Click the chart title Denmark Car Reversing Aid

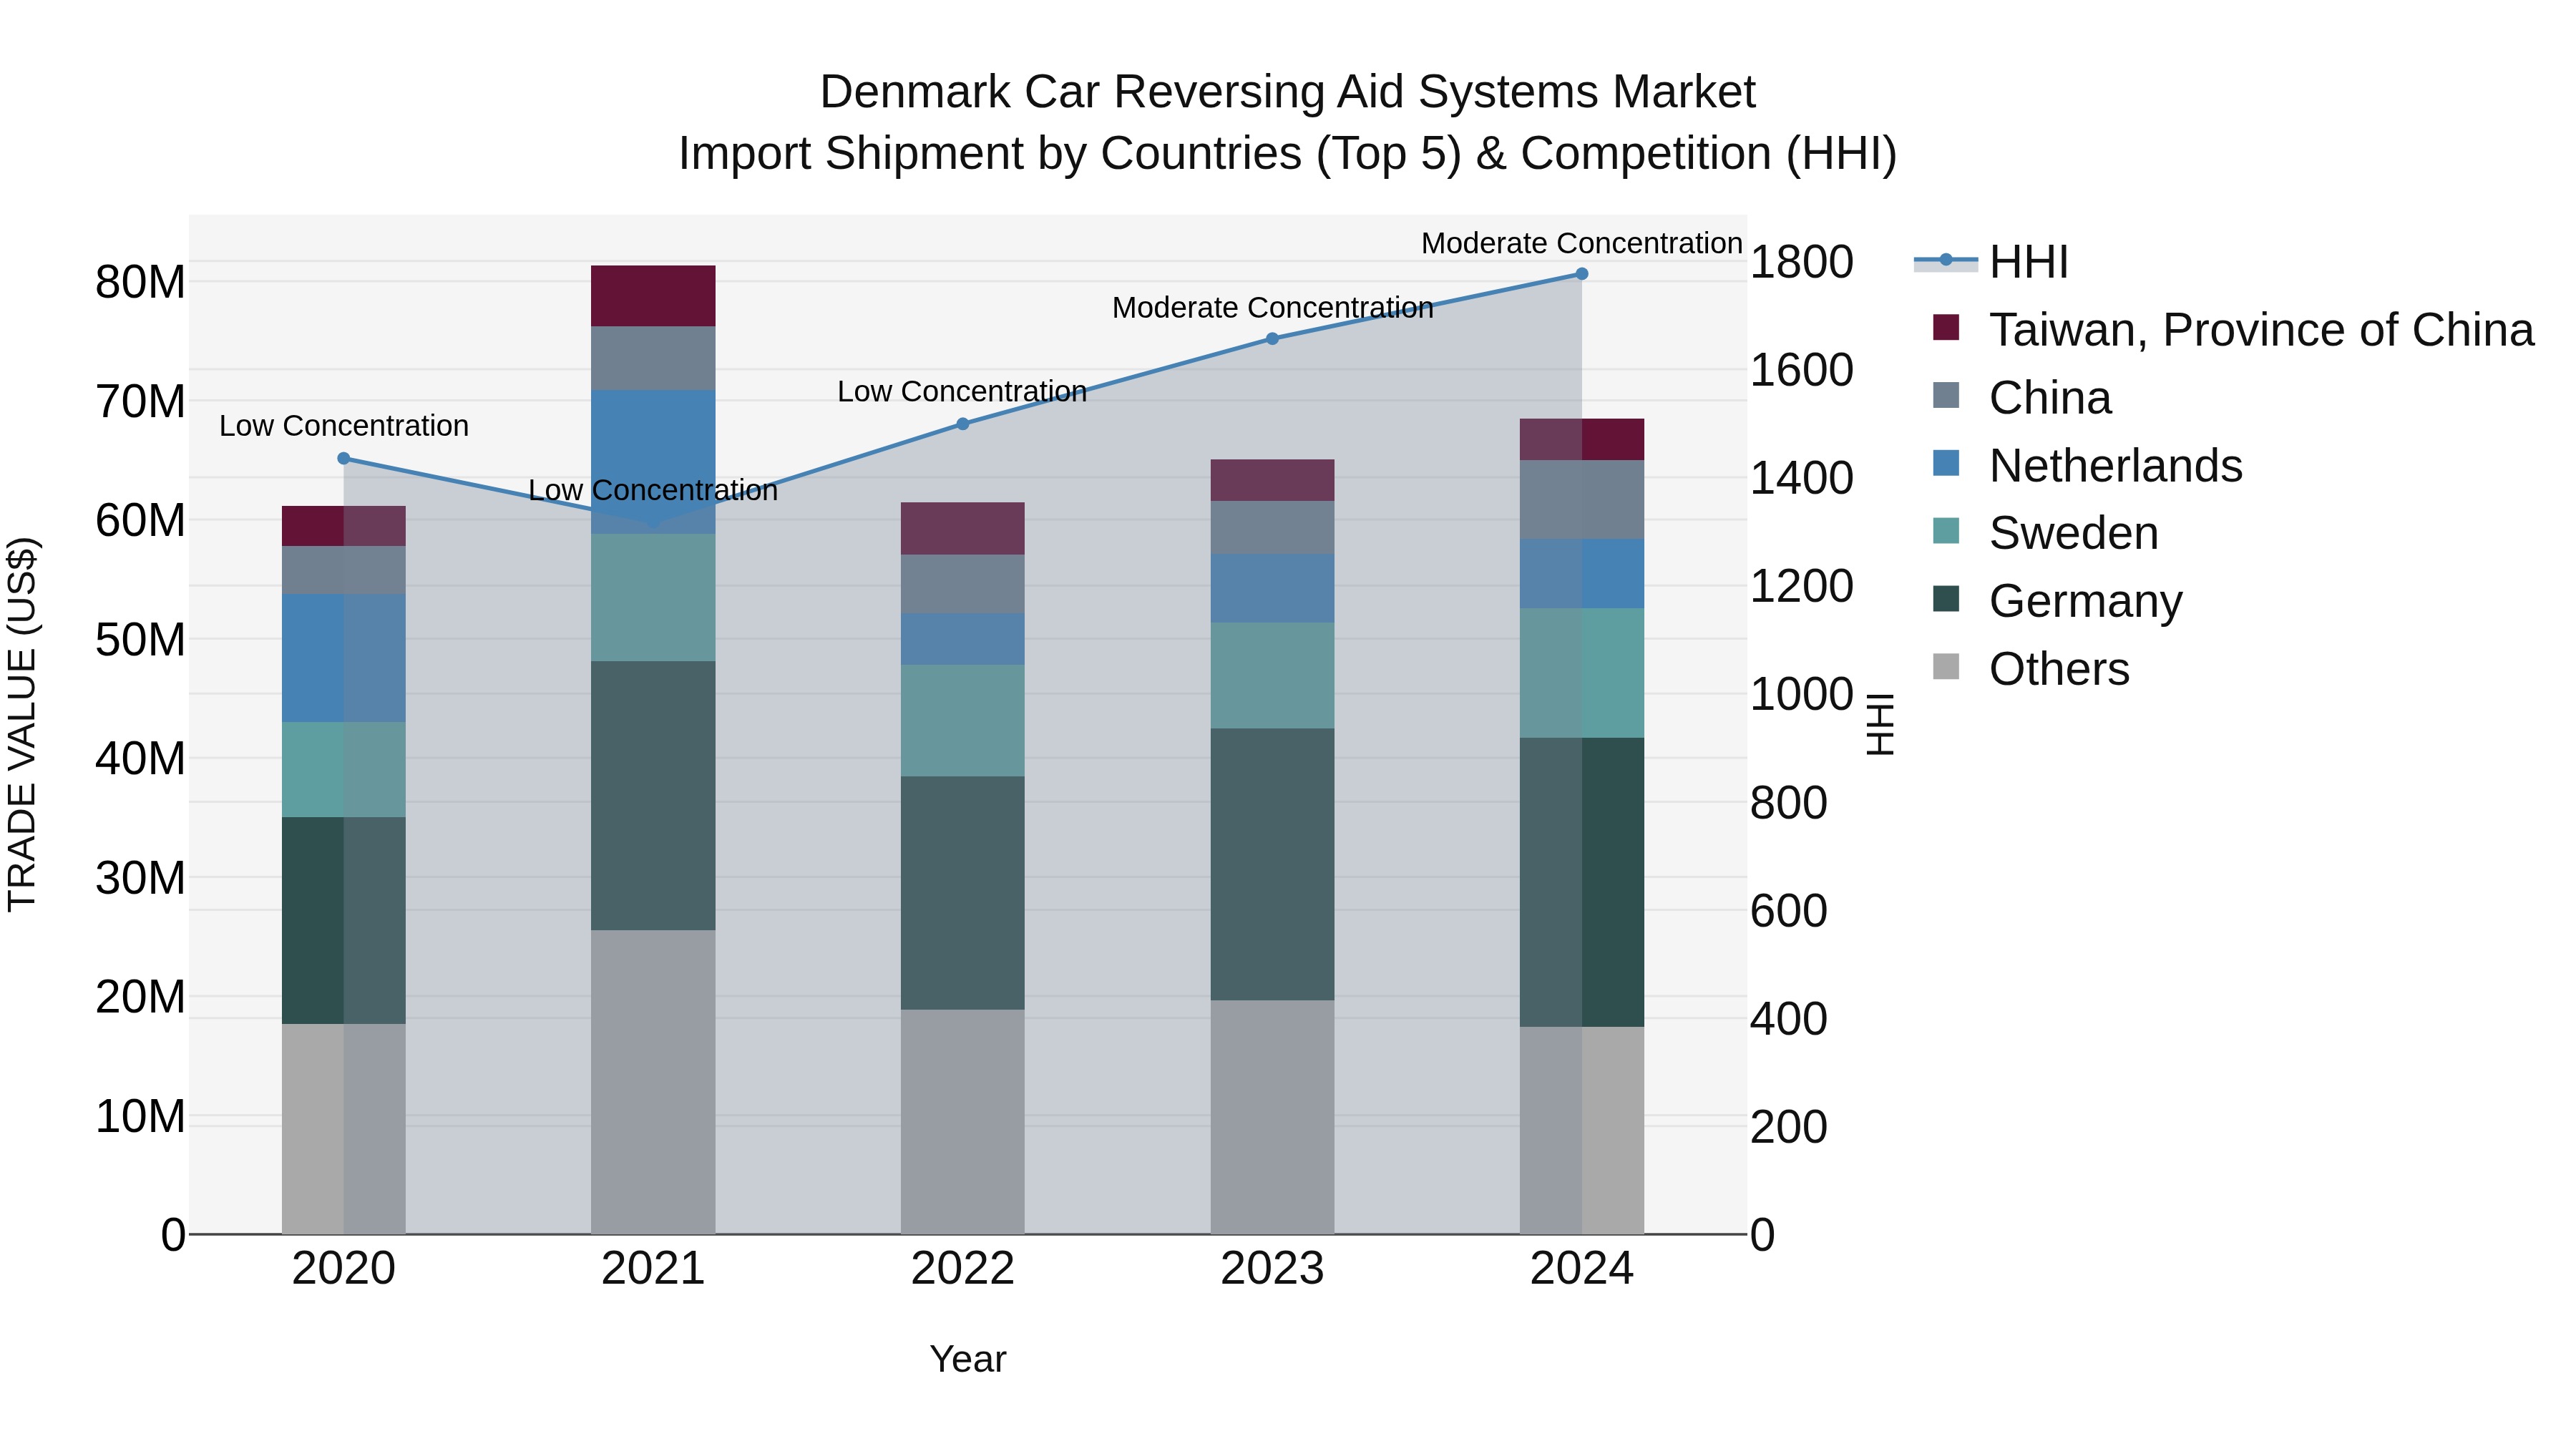[x=1288, y=92]
